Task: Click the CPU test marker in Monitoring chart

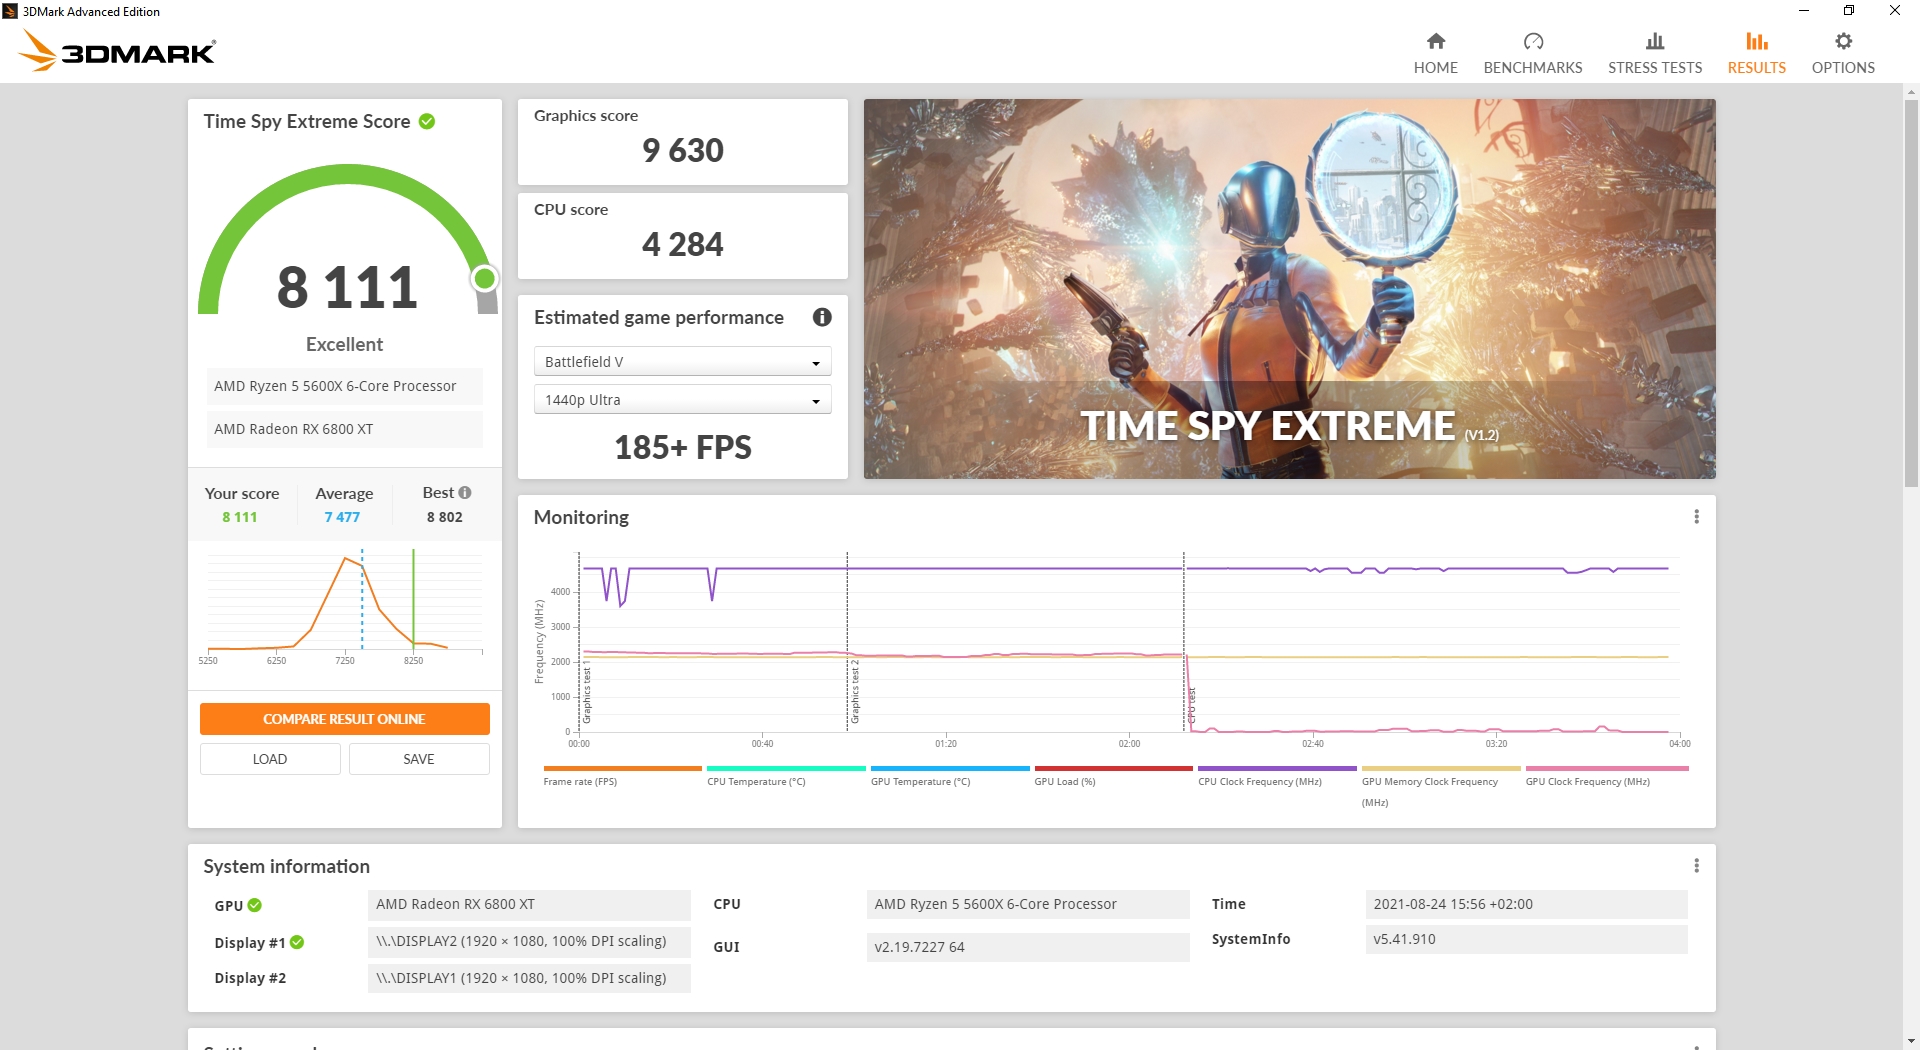Action: click(1191, 706)
